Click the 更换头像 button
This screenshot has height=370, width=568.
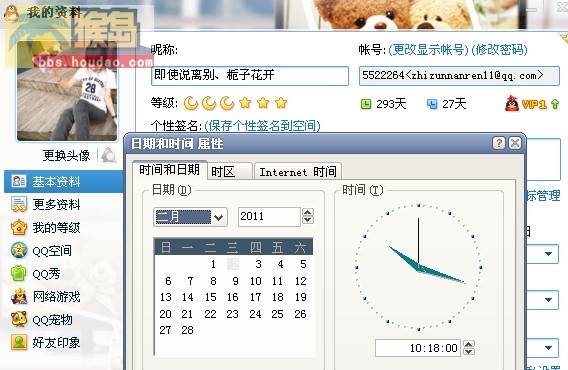click(x=66, y=156)
